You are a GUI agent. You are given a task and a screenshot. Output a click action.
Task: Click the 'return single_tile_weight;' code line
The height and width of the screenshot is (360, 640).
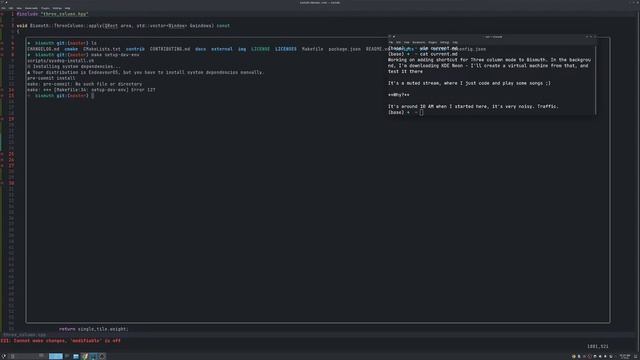[x=94, y=329]
